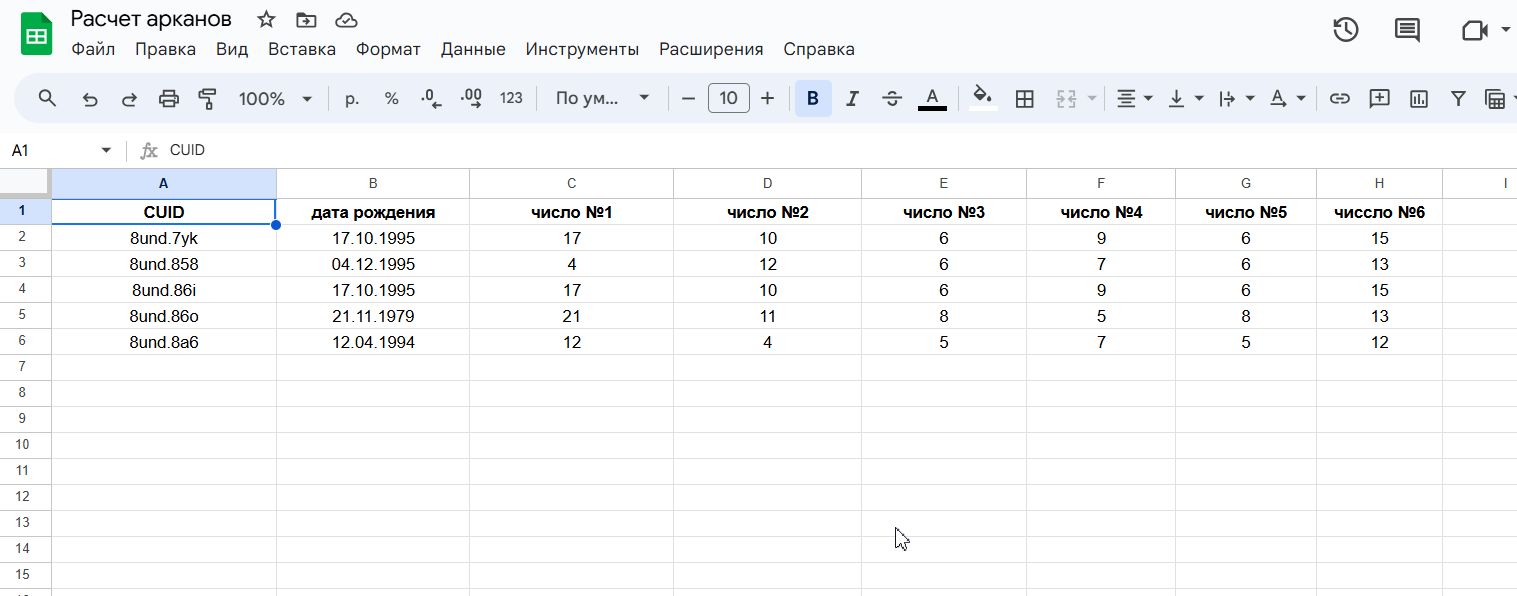Toggle italic formatting
Screen dimensions: 1517x596
point(852,98)
